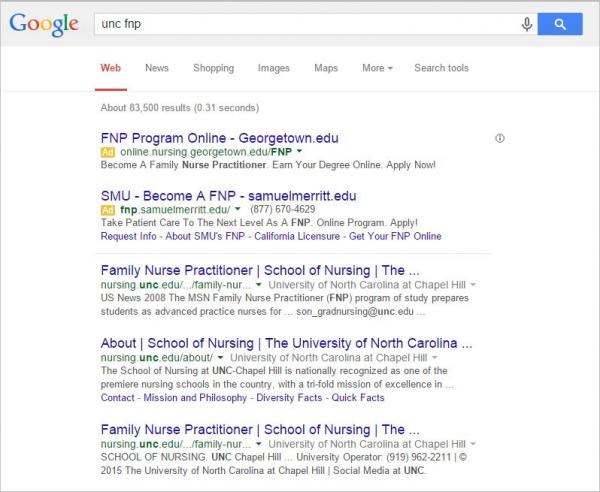Image resolution: width=600 pixels, height=492 pixels.
Task: Click the ad info circle icon
Action: 500,138
